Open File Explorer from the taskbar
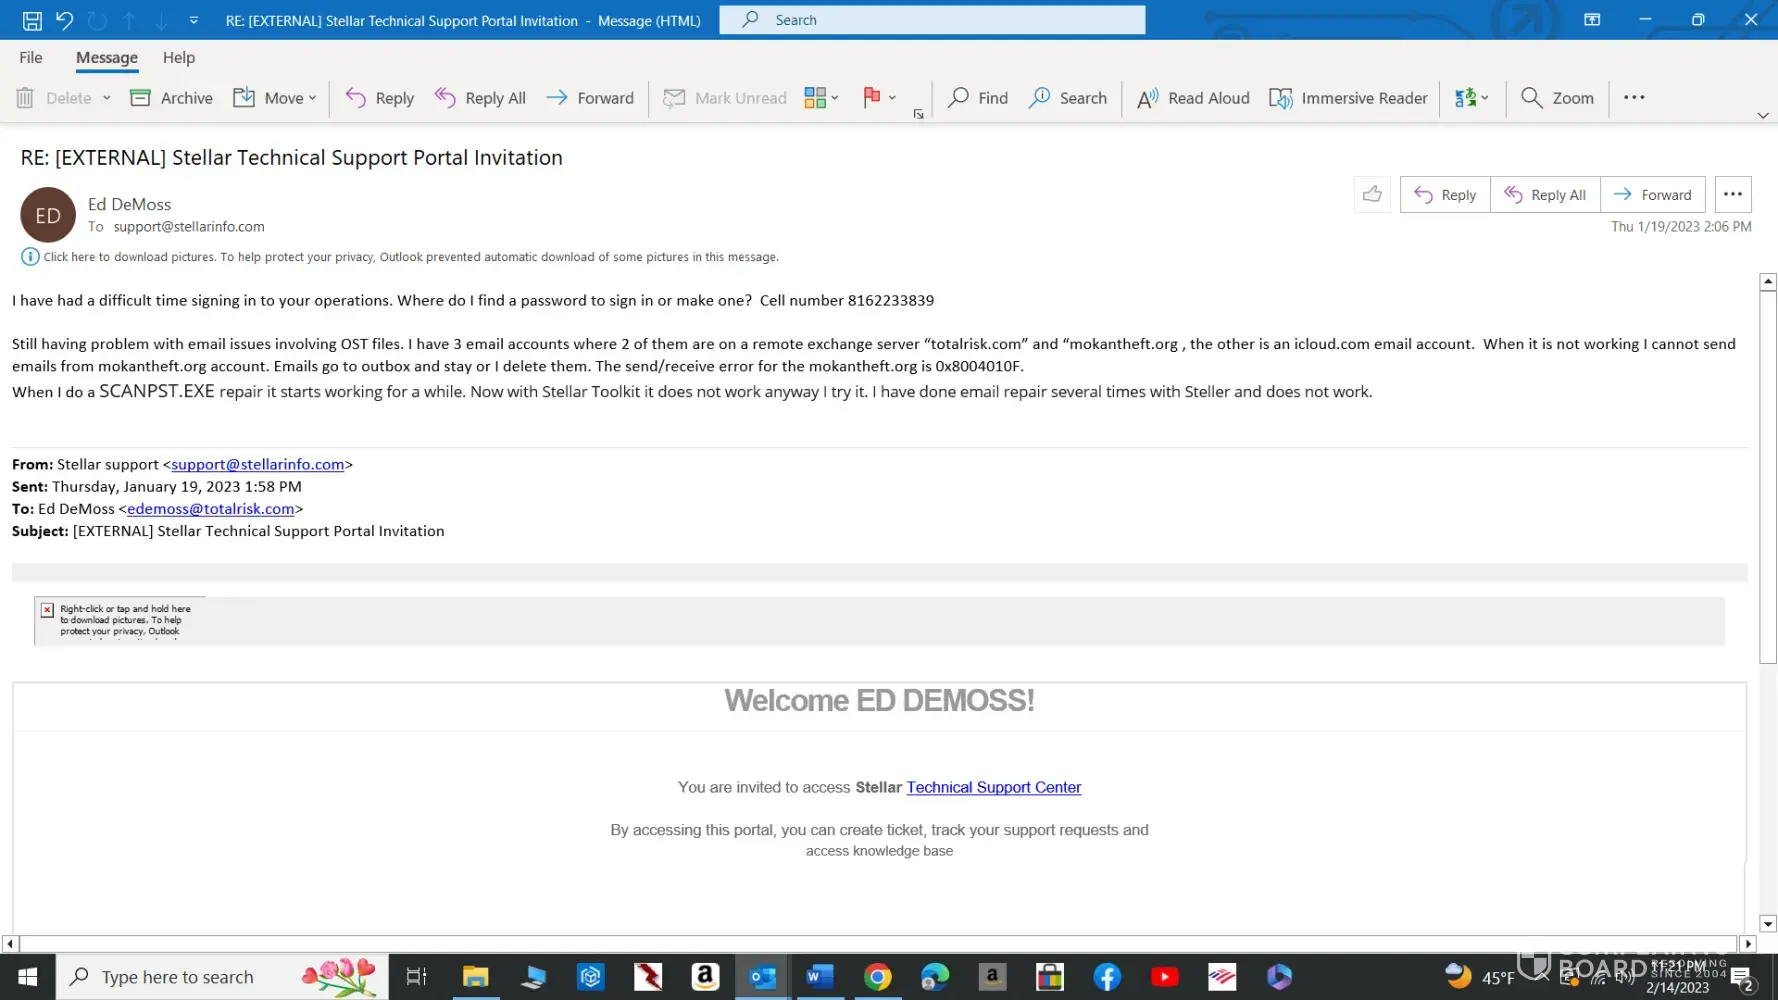The width and height of the screenshot is (1778, 1000). [x=475, y=977]
